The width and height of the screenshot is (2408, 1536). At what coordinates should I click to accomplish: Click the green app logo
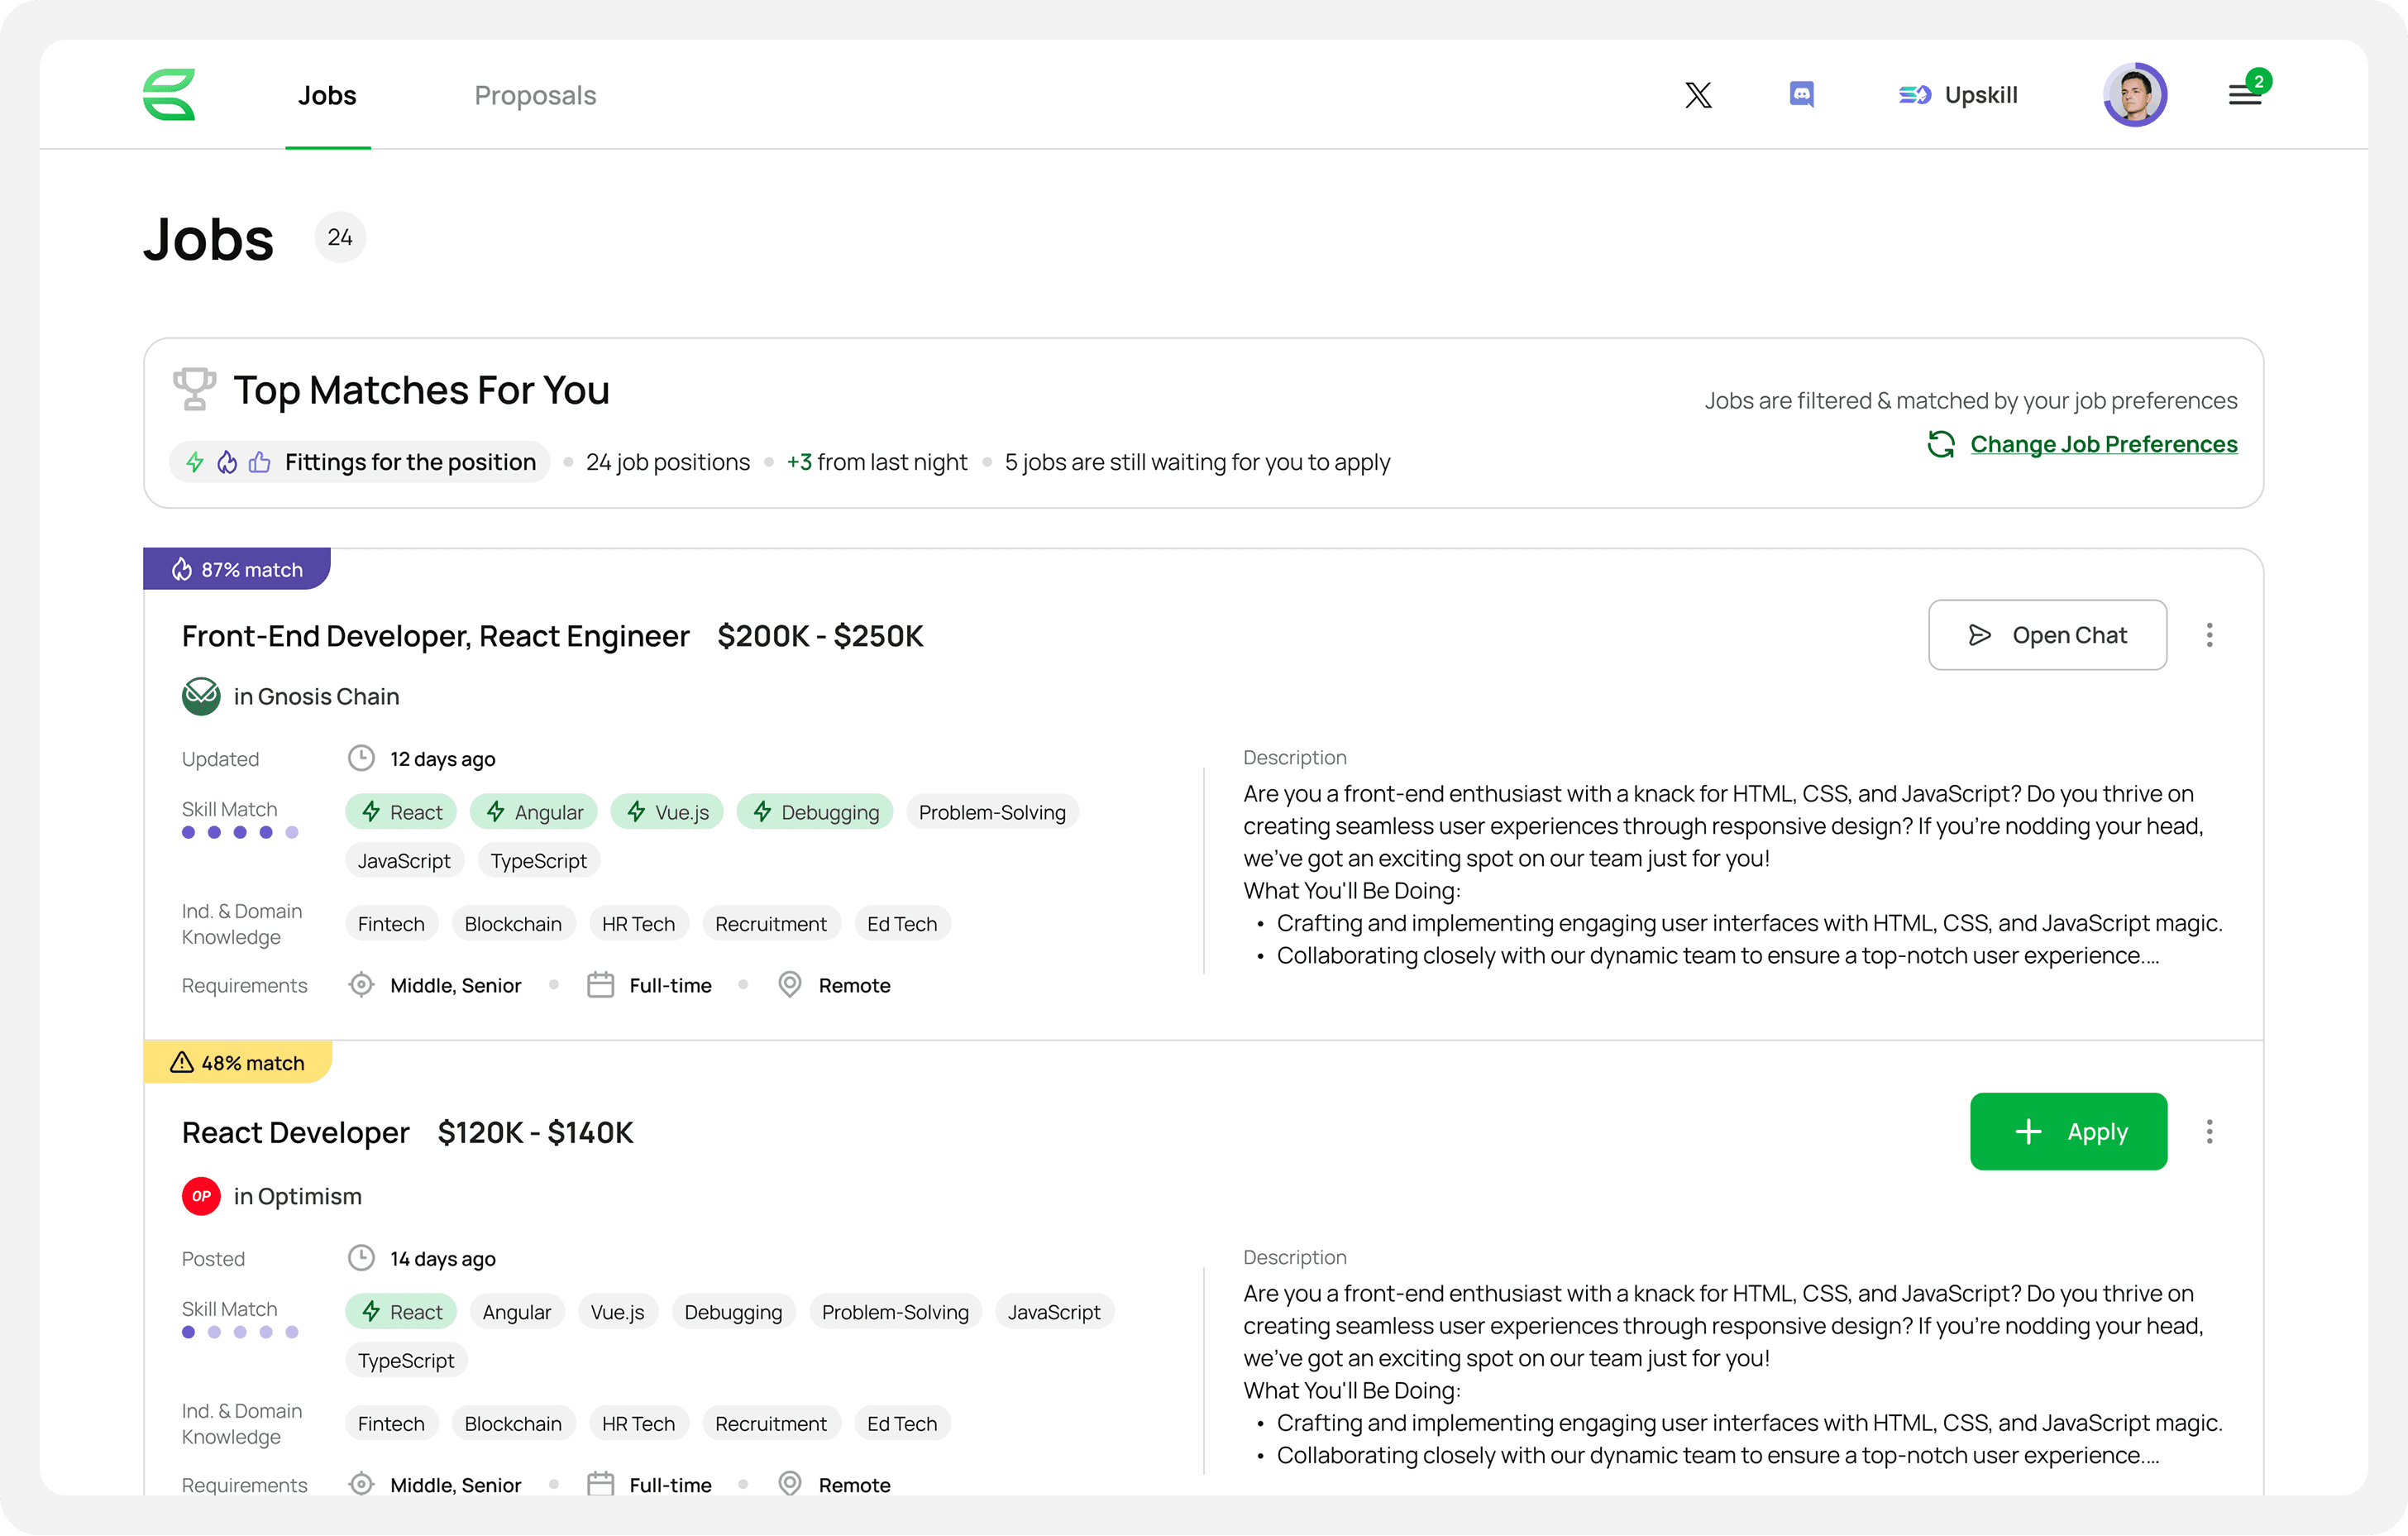click(169, 95)
